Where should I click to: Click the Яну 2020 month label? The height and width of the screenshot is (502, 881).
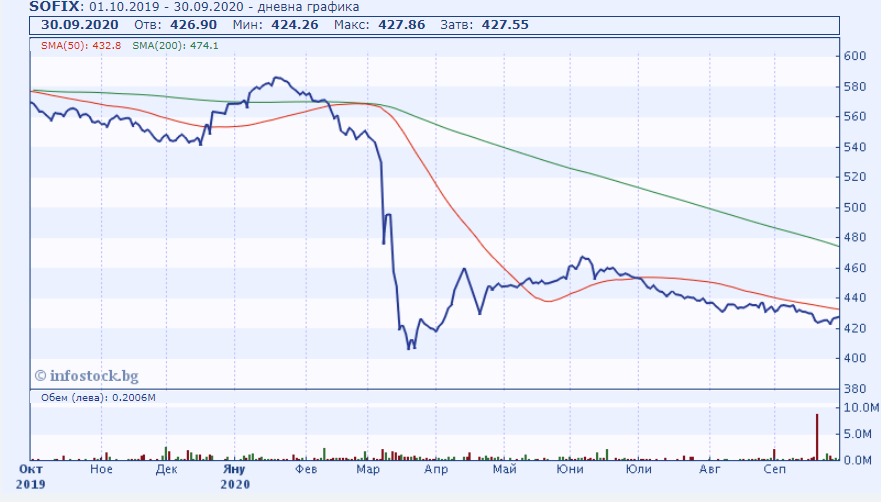pyautogui.click(x=235, y=476)
